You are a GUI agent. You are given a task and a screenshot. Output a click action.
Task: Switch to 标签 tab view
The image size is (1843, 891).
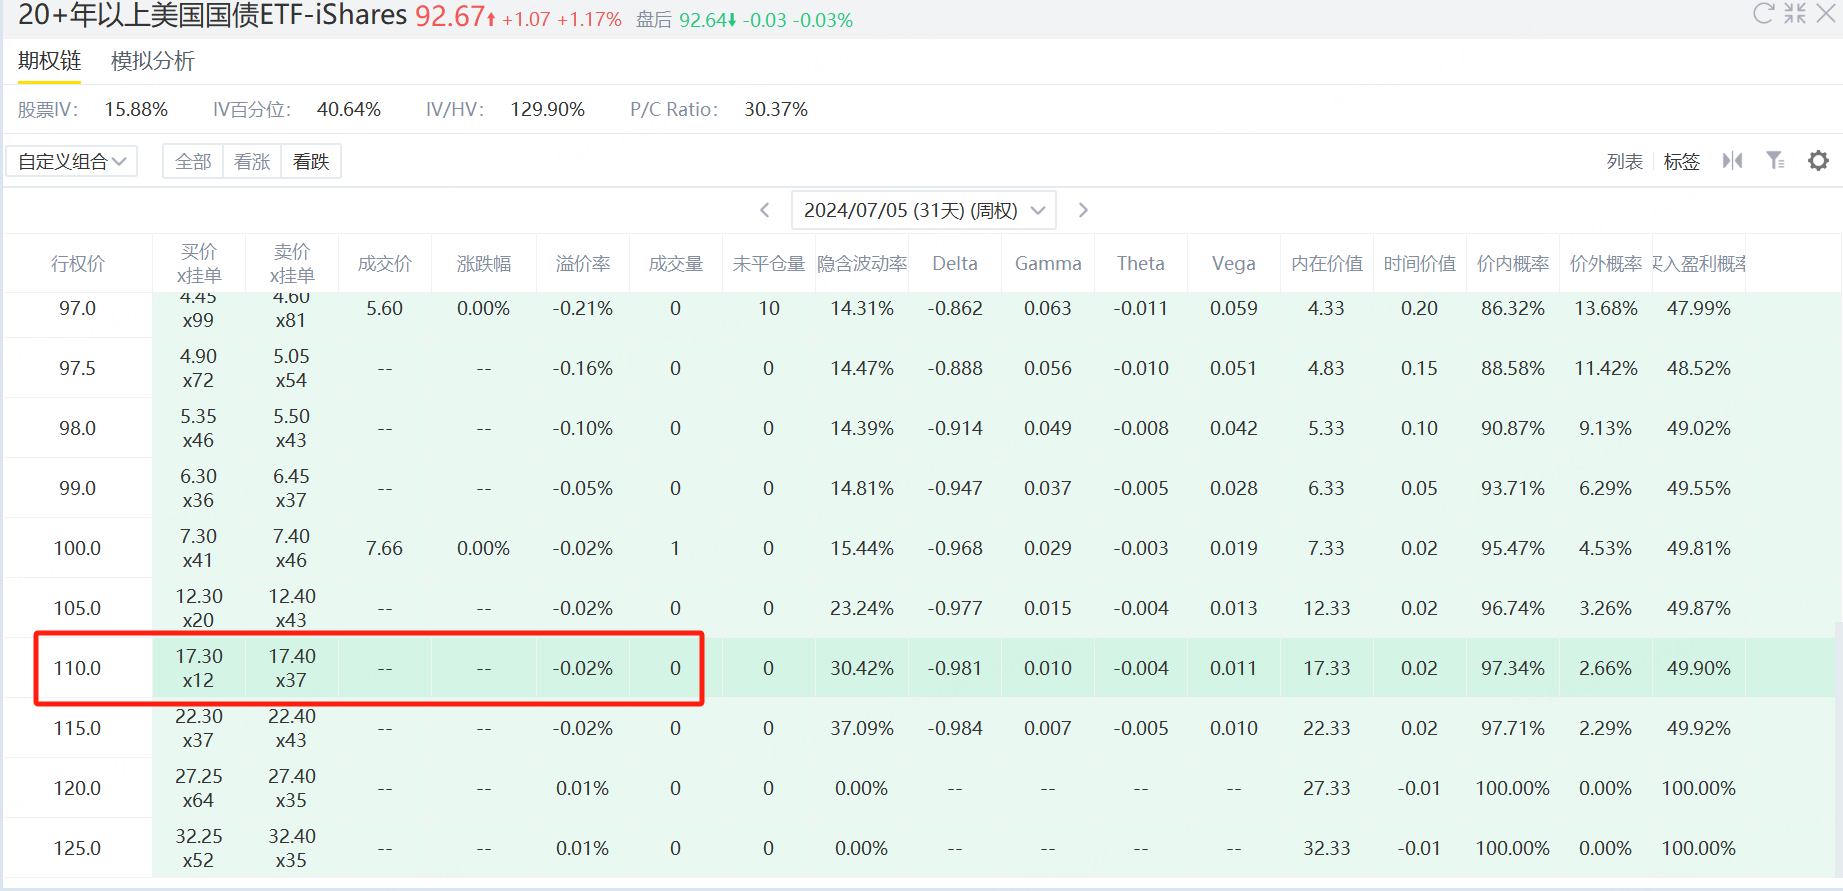point(1682,162)
